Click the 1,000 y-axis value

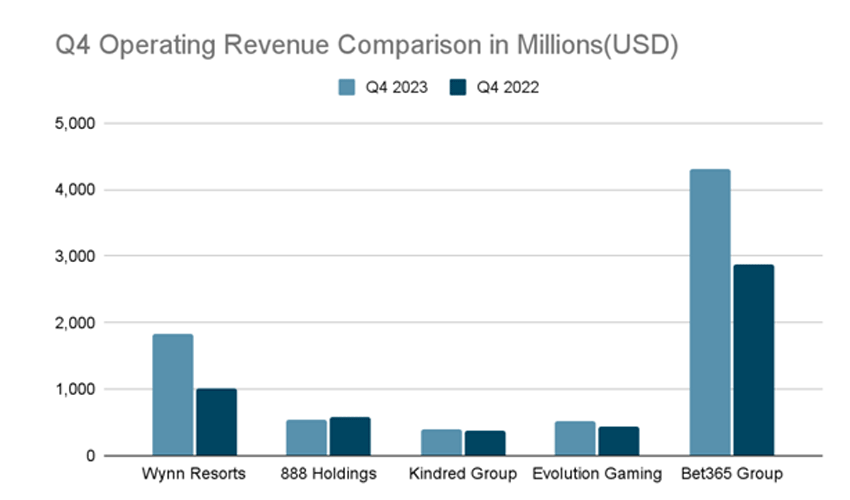point(75,389)
